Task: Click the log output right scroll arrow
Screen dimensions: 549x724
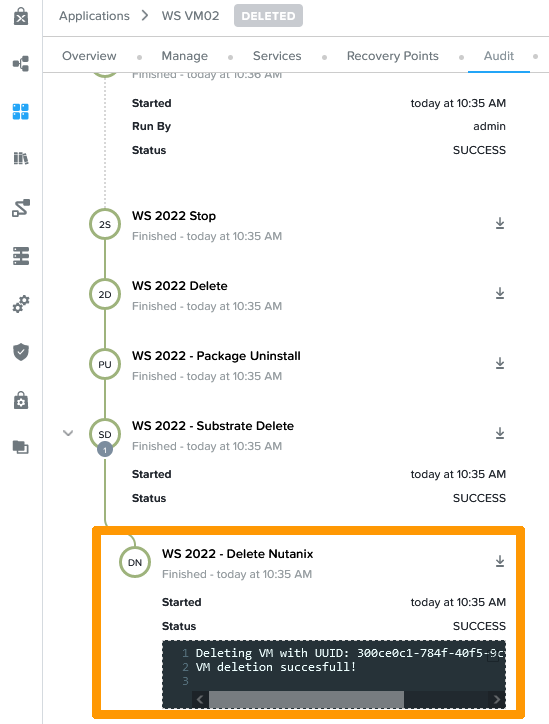Action: [496, 699]
